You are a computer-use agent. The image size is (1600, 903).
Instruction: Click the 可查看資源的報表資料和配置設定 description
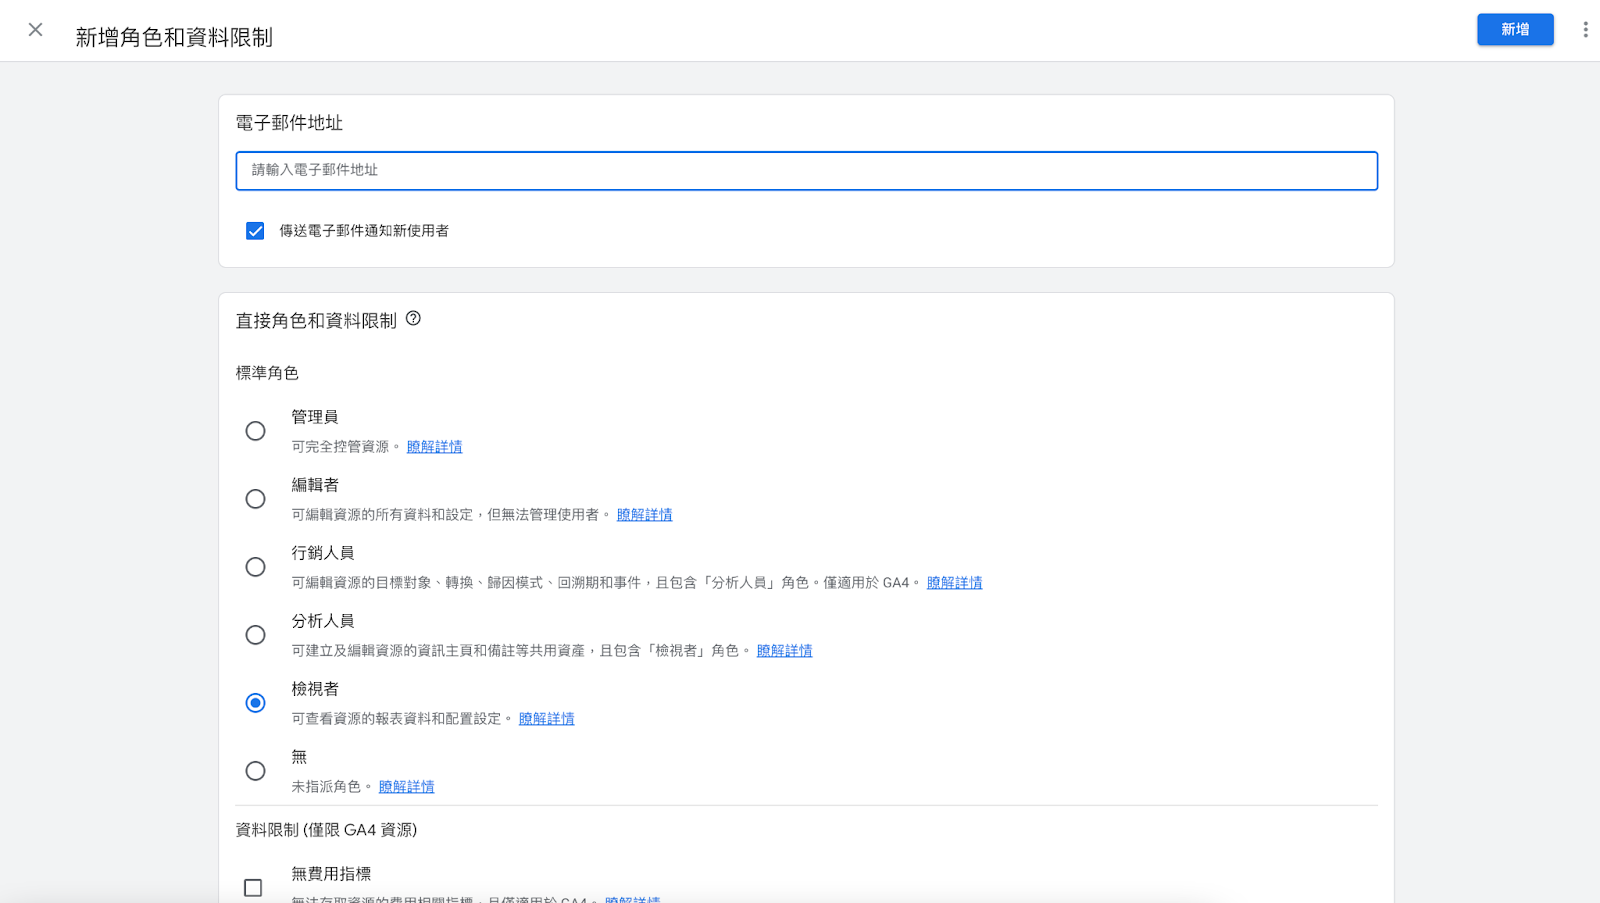[x=401, y=719]
